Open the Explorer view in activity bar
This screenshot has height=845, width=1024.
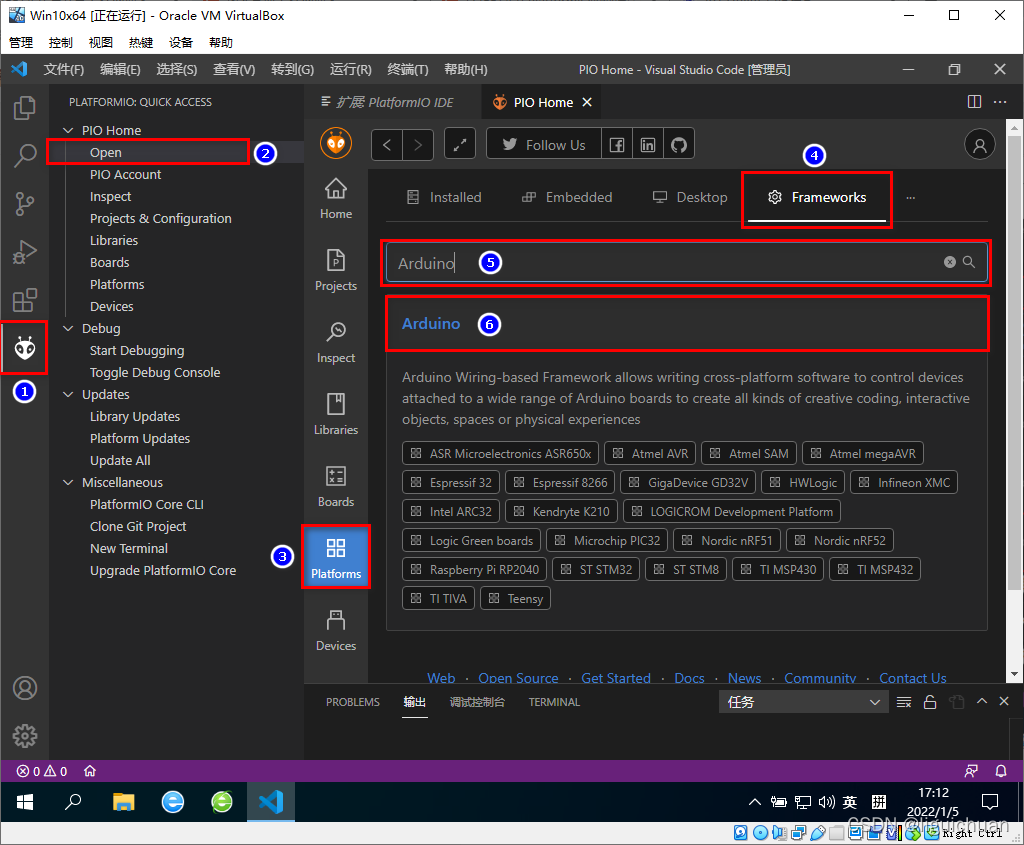click(x=25, y=108)
